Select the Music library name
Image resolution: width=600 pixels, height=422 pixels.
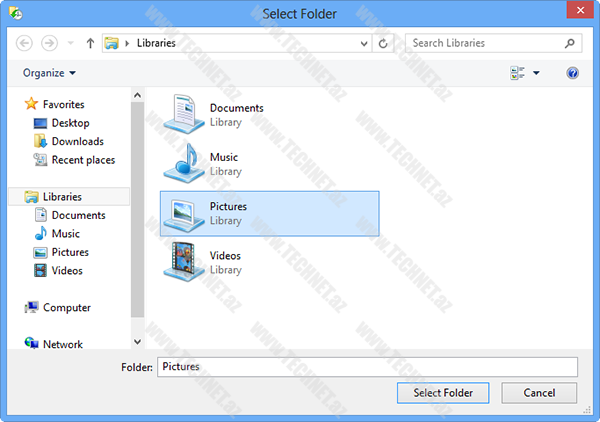[224, 157]
